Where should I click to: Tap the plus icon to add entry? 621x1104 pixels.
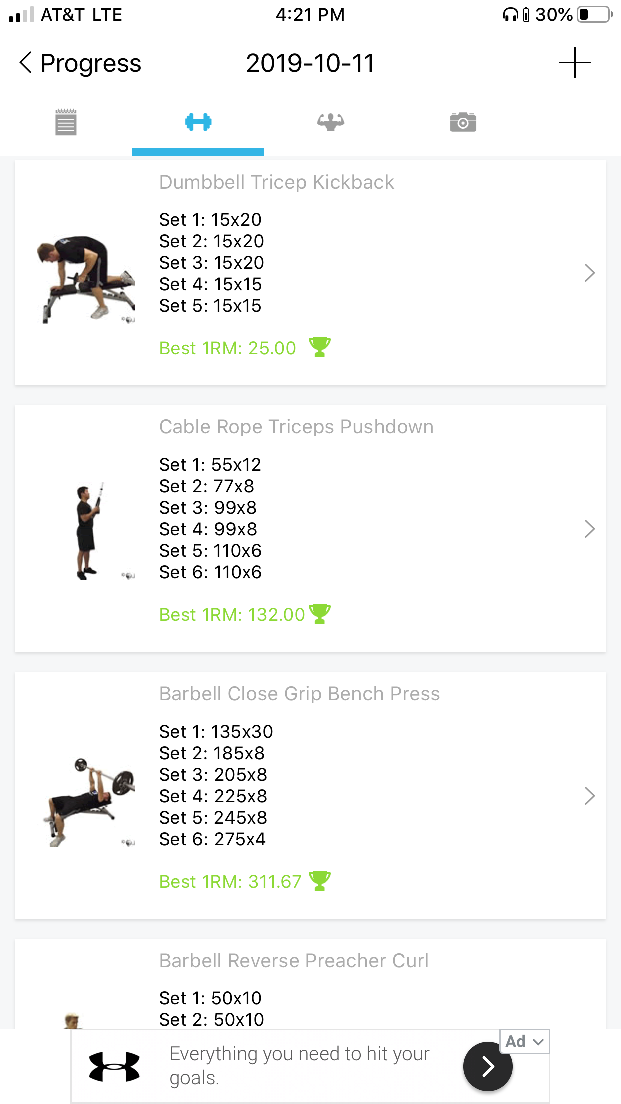tap(574, 63)
